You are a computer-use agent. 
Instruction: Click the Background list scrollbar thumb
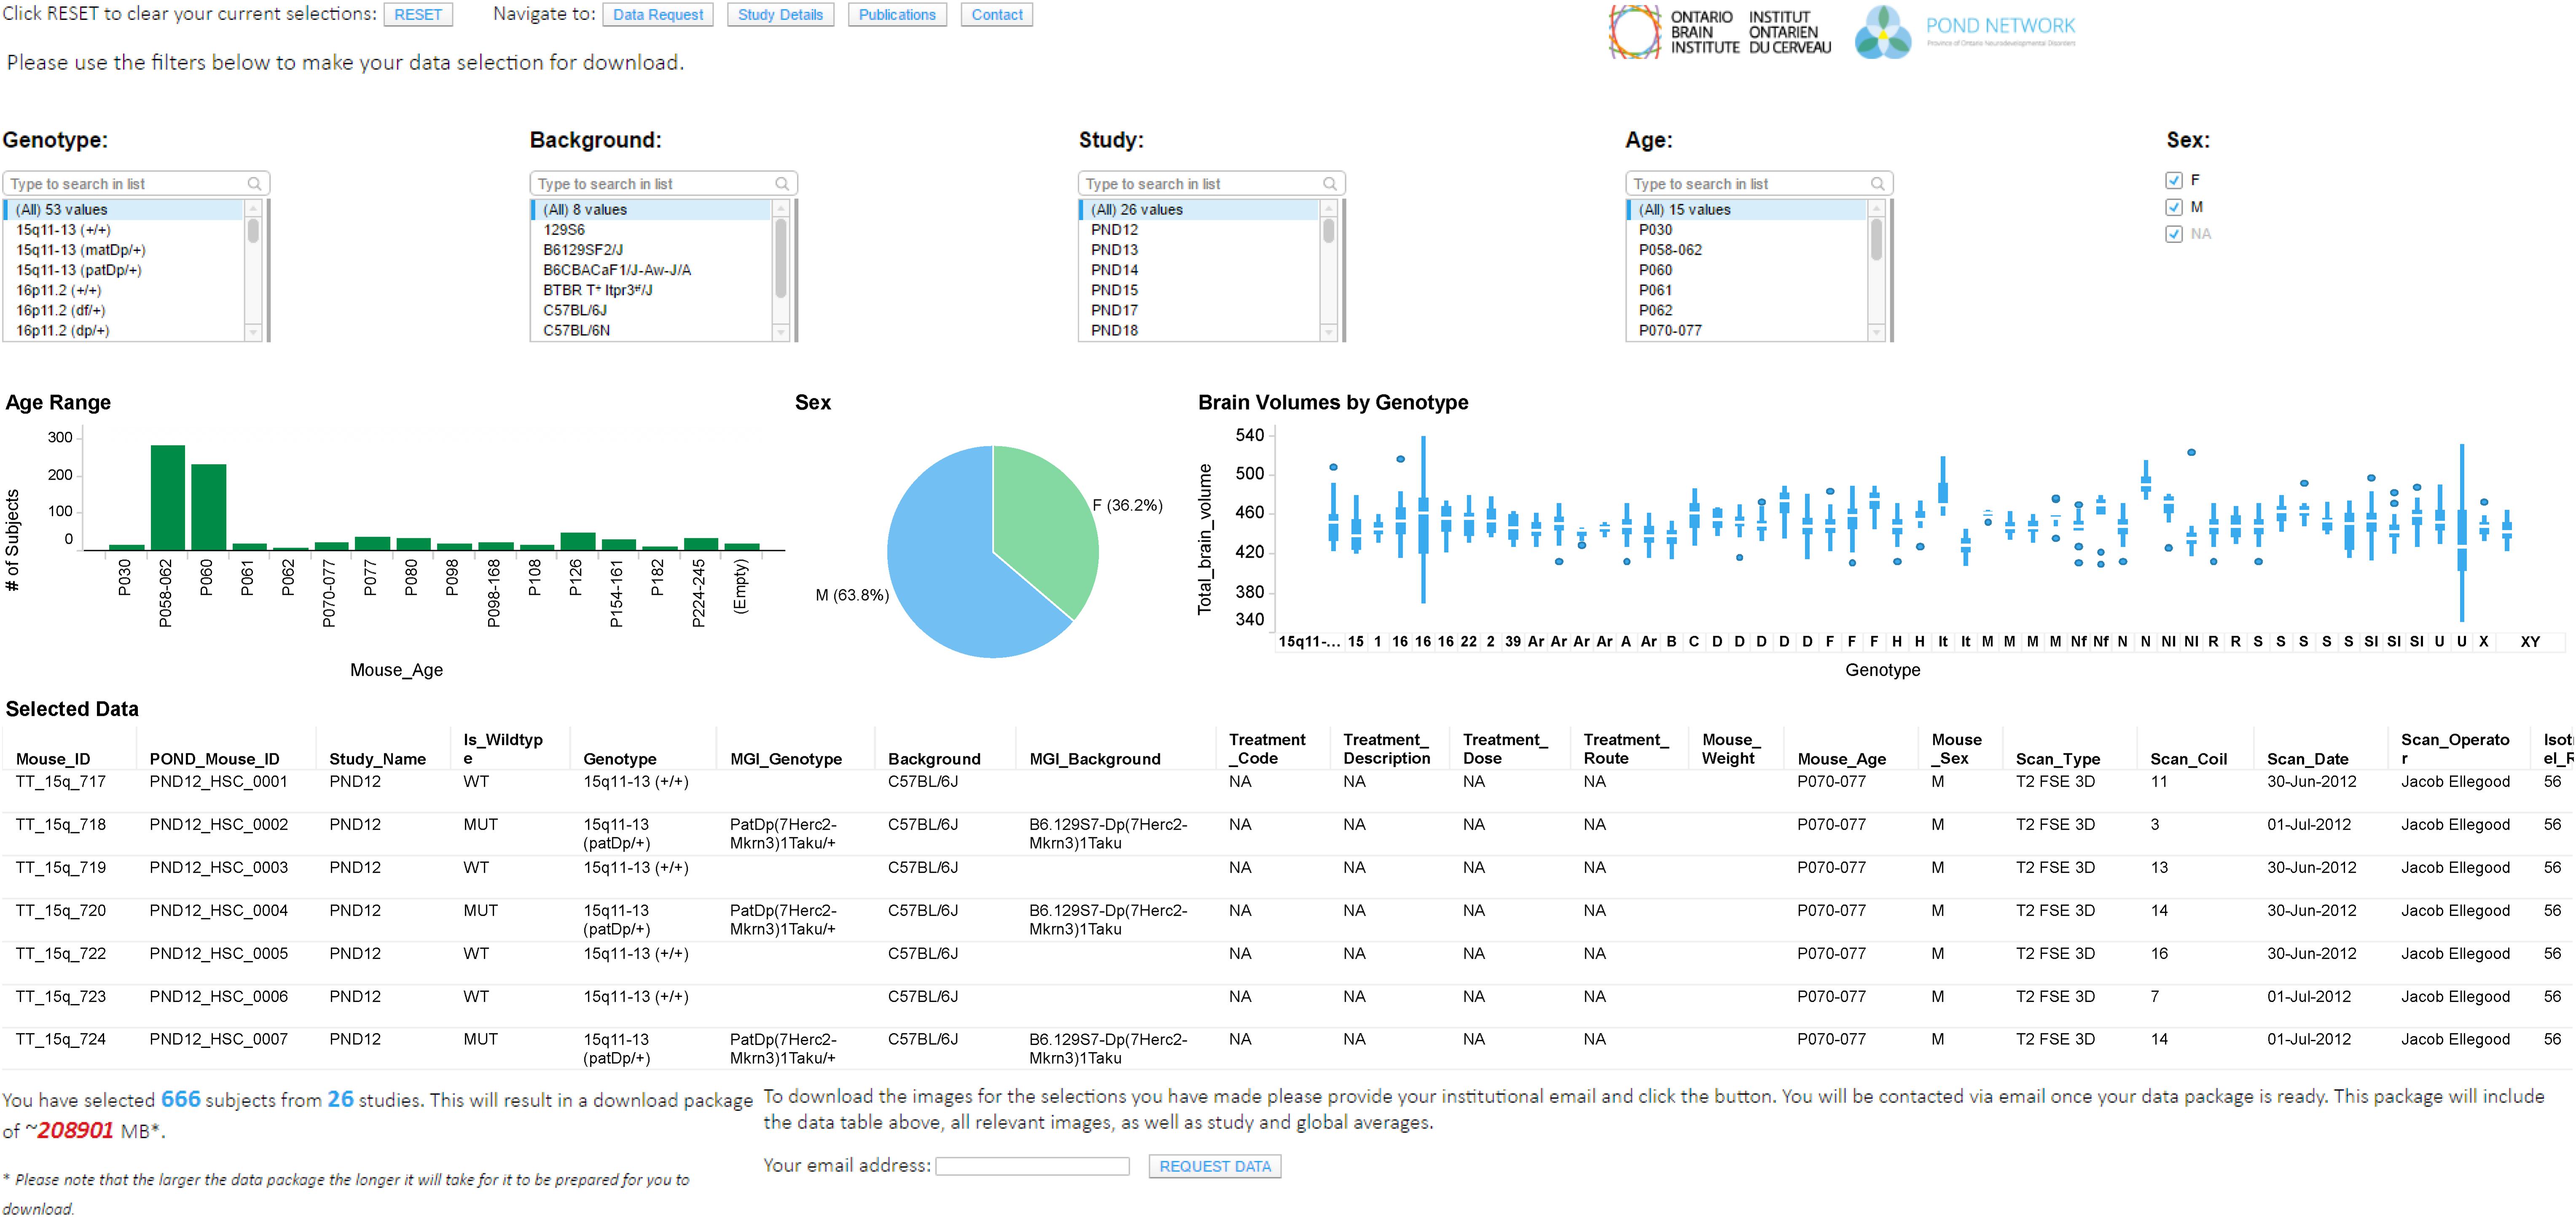(781, 258)
